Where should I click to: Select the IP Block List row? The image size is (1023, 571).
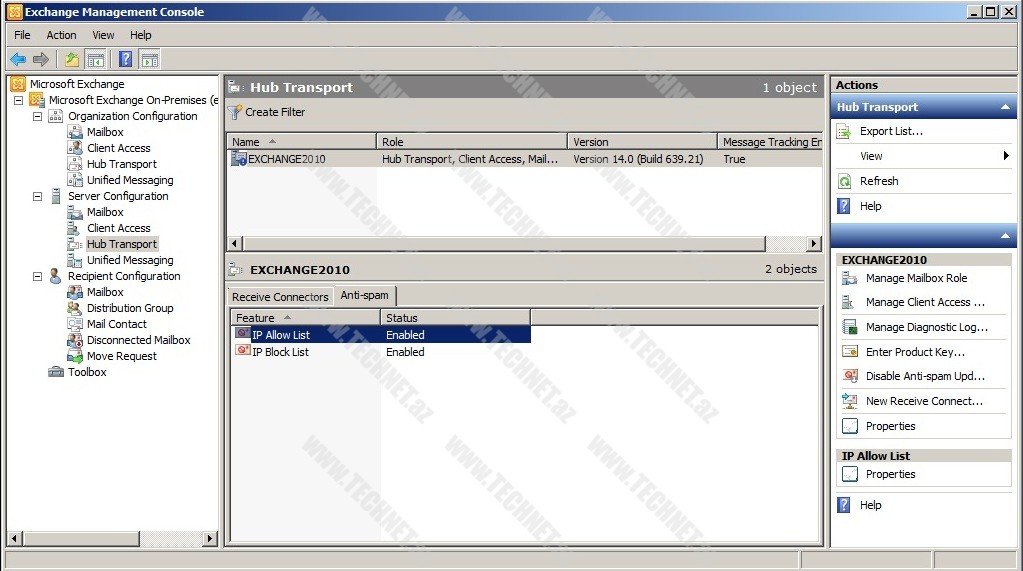pyautogui.click(x=280, y=352)
